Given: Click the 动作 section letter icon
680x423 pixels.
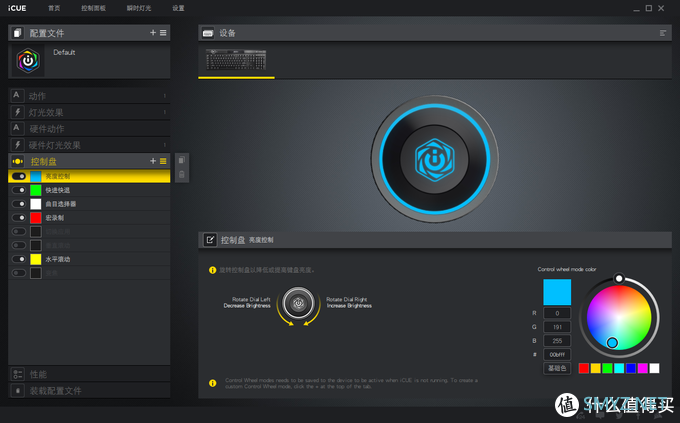Looking at the screenshot, I should click(16, 95).
